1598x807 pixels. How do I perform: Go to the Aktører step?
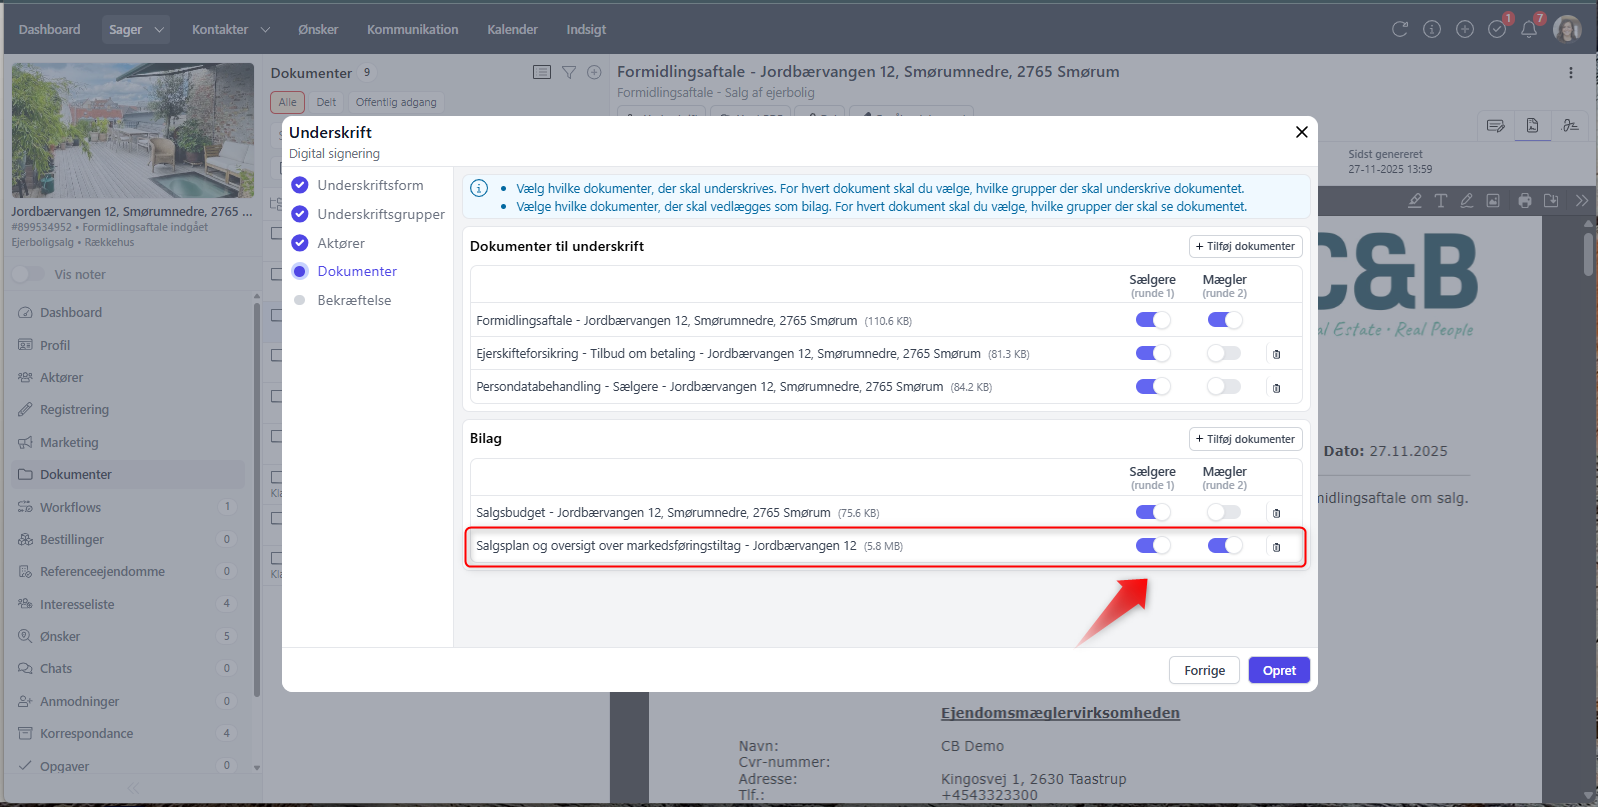point(341,243)
